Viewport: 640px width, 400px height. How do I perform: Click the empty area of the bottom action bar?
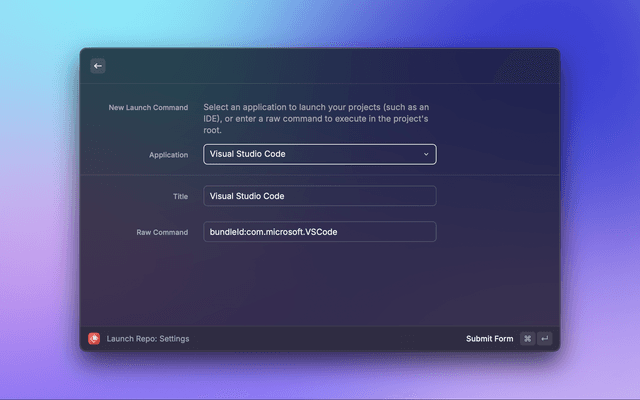330,339
